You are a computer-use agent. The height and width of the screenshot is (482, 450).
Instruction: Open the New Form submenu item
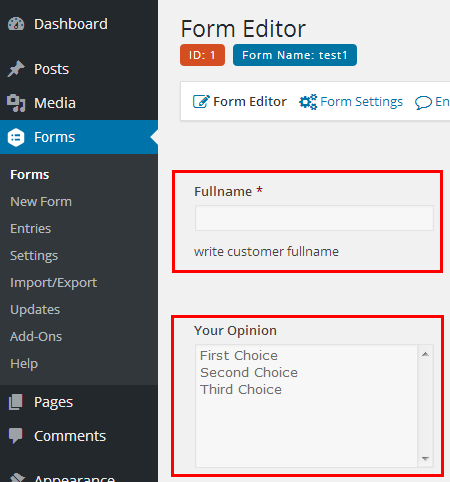point(41,202)
